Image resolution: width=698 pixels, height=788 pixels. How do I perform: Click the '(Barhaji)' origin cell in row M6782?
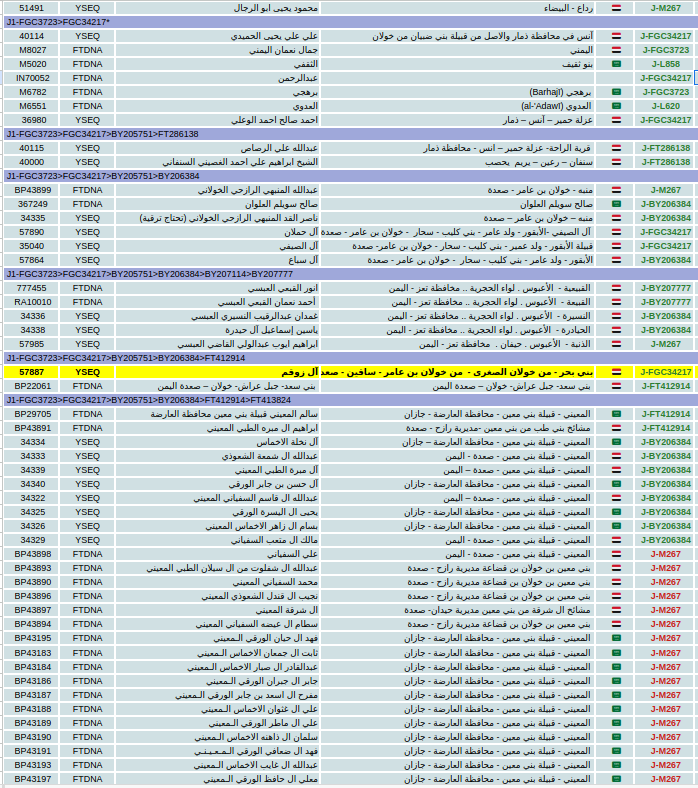tap(457, 92)
